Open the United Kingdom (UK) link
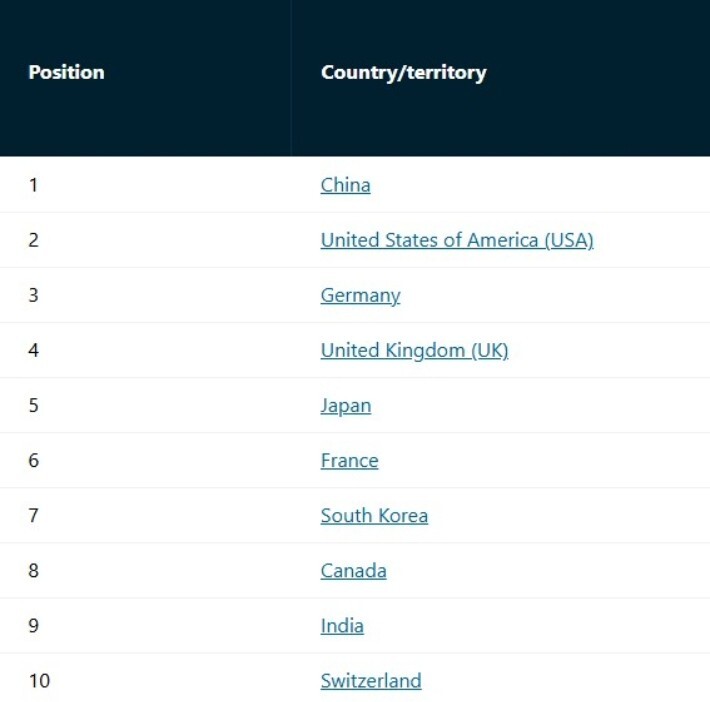Viewport: 710px width, 702px height. tap(414, 350)
